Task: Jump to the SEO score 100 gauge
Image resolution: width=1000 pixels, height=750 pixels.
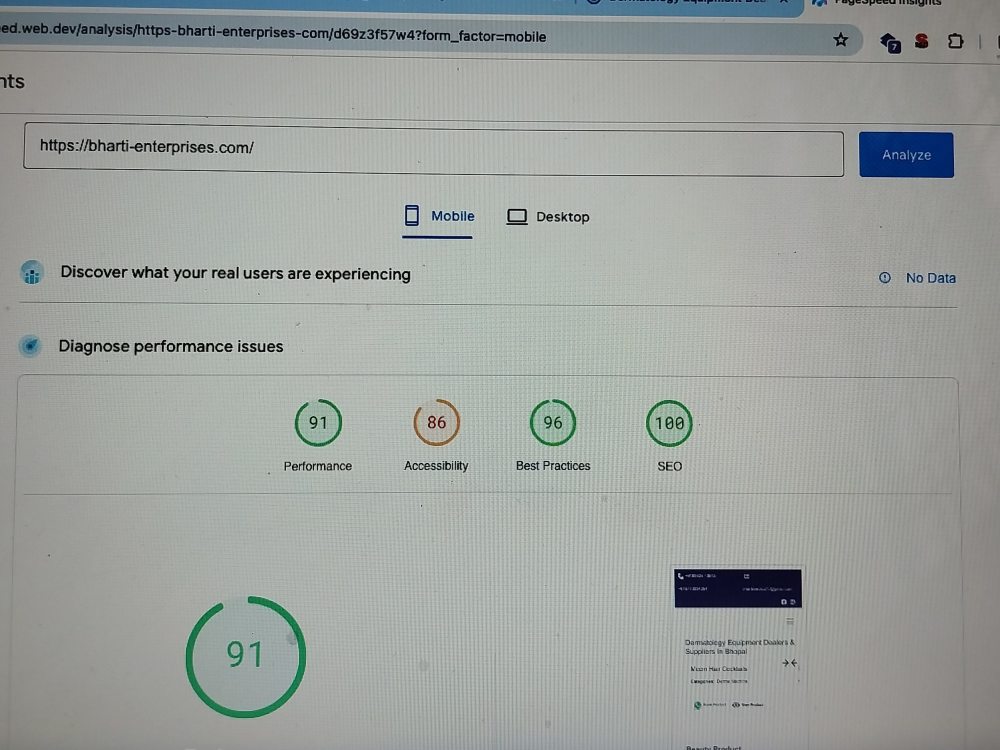Action: [669, 423]
